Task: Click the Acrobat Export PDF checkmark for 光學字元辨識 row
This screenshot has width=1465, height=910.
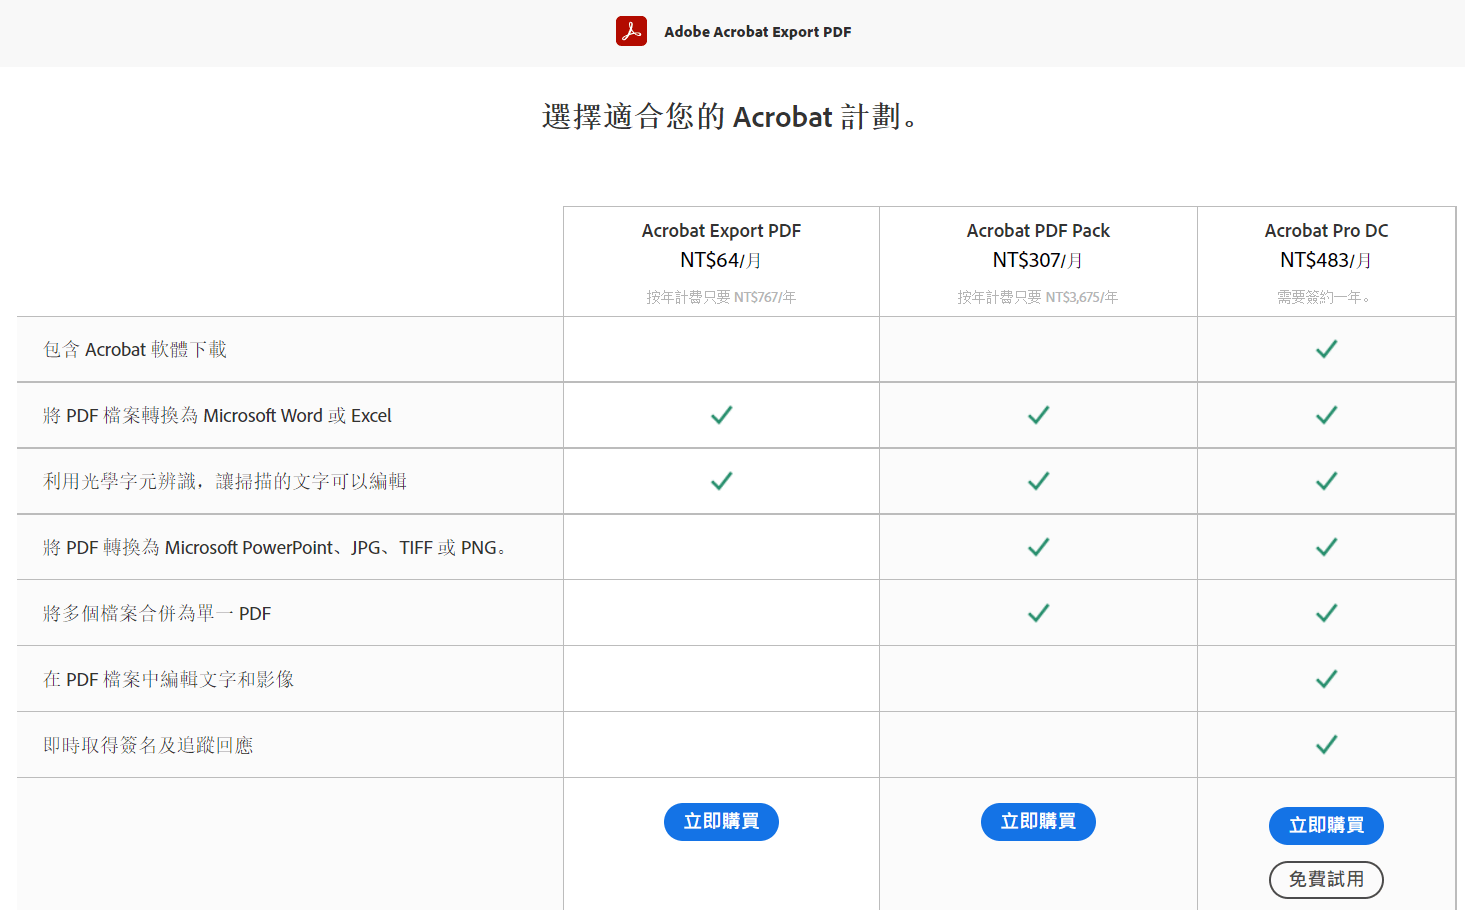Action: (x=721, y=481)
